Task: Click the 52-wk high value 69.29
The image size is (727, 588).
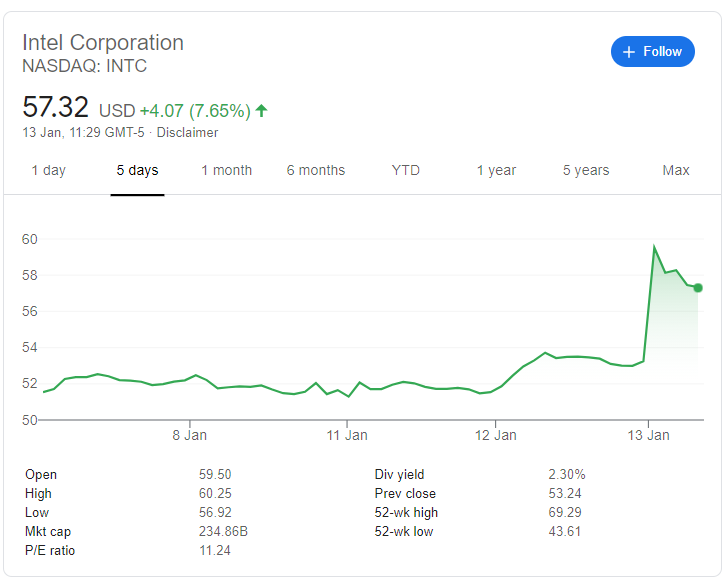Action: click(x=565, y=512)
